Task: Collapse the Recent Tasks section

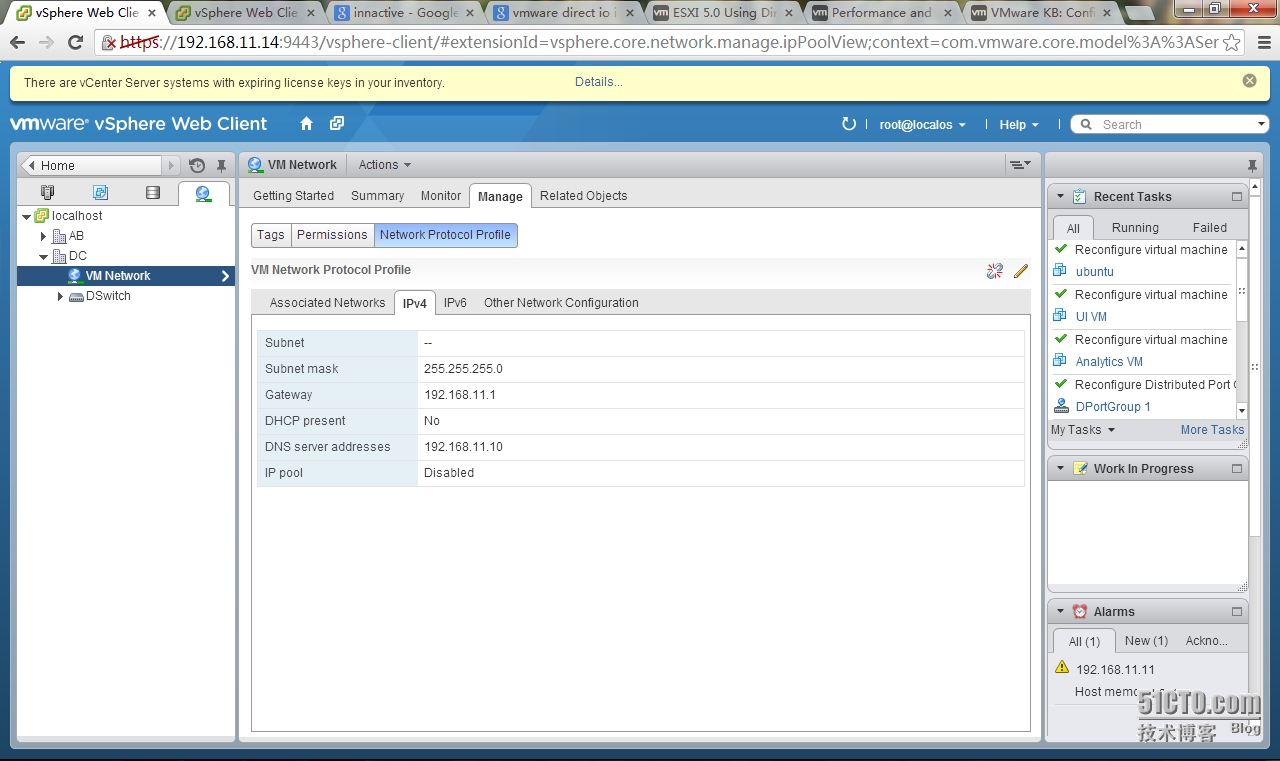Action: (x=1061, y=197)
